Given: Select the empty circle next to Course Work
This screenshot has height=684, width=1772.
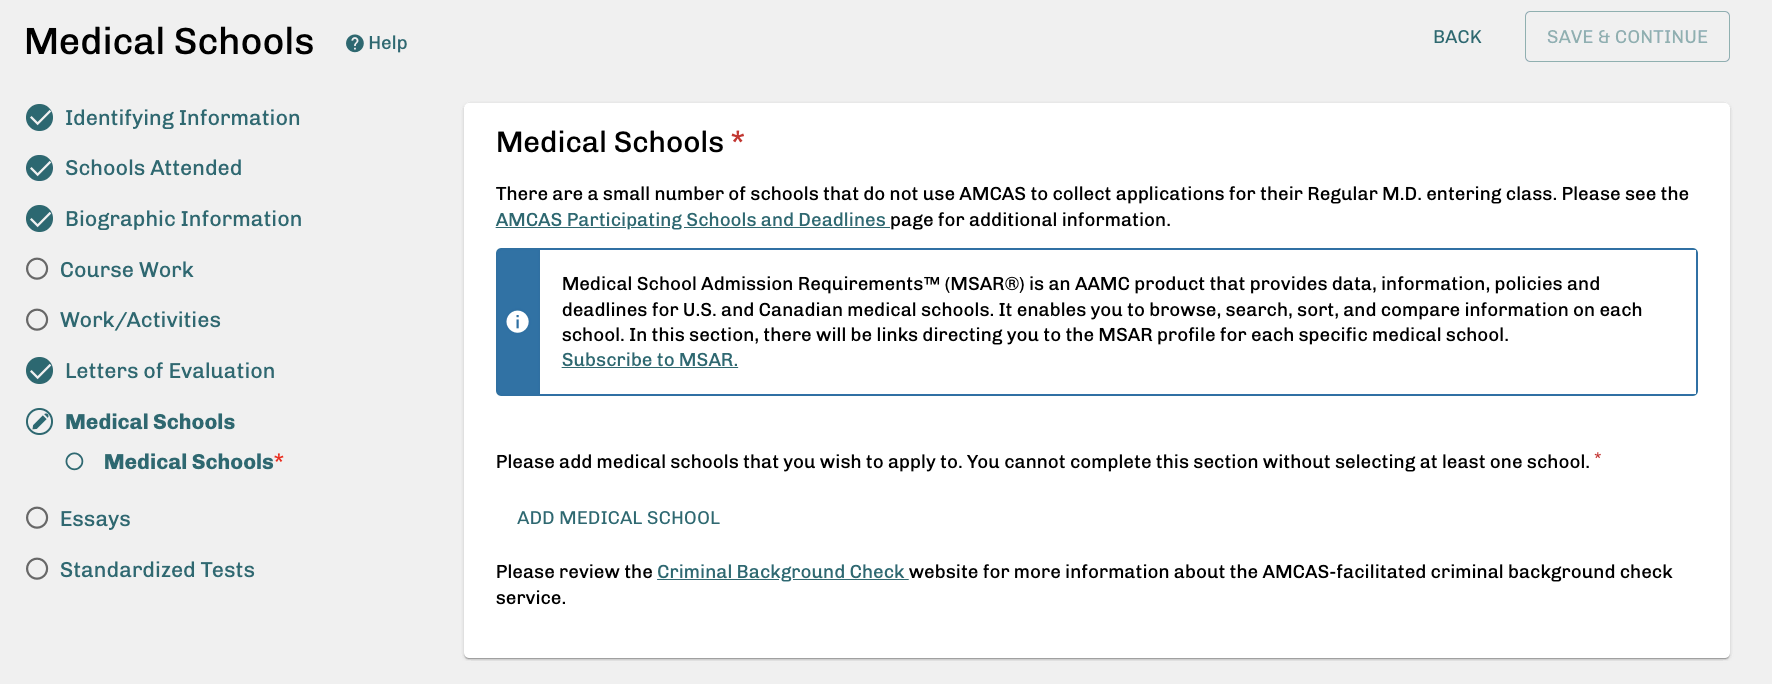Looking at the screenshot, I should [38, 268].
